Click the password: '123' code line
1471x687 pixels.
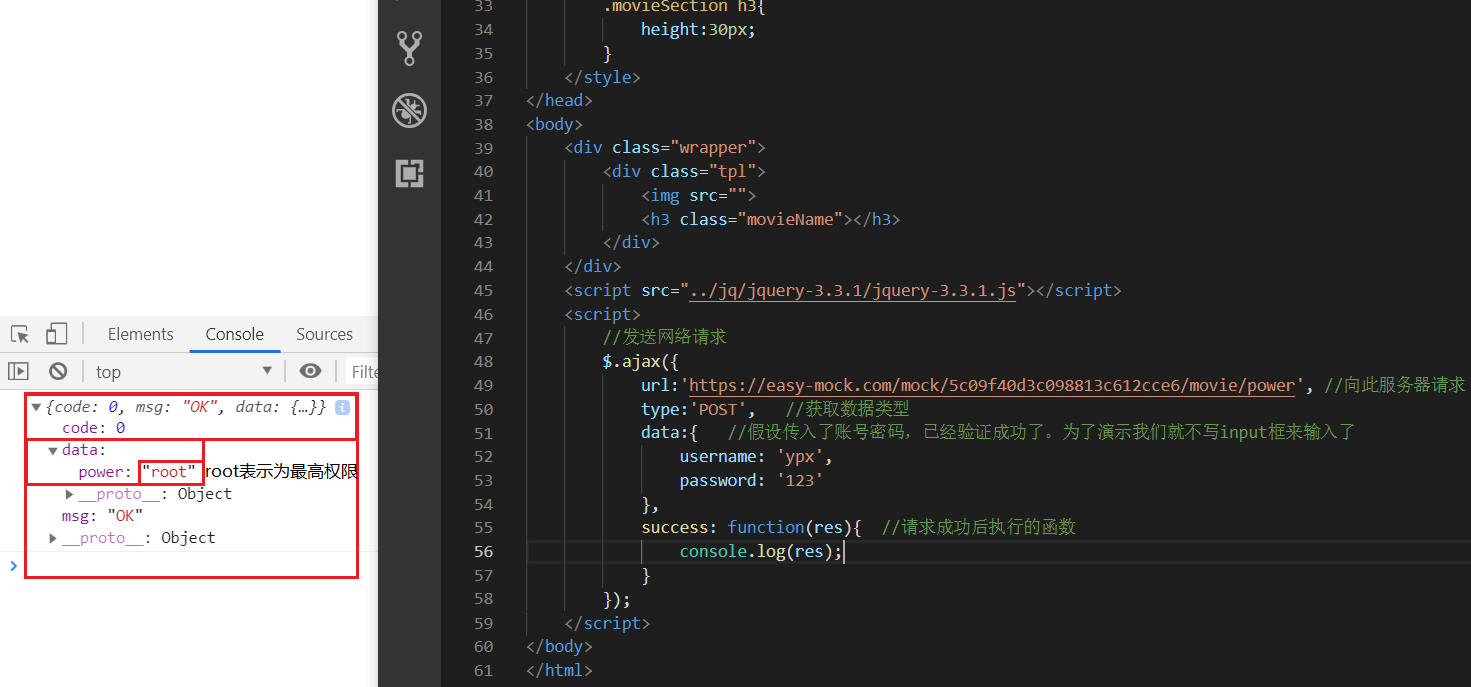tap(751, 480)
